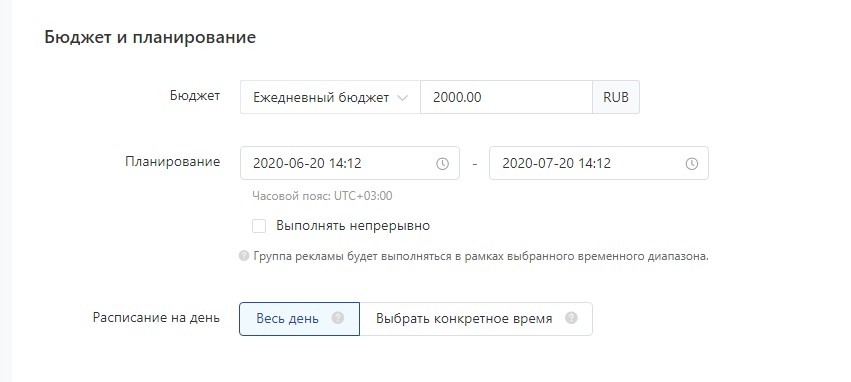Open the clock icon in end date field
The width and height of the screenshot is (851, 382).
(691, 163)
